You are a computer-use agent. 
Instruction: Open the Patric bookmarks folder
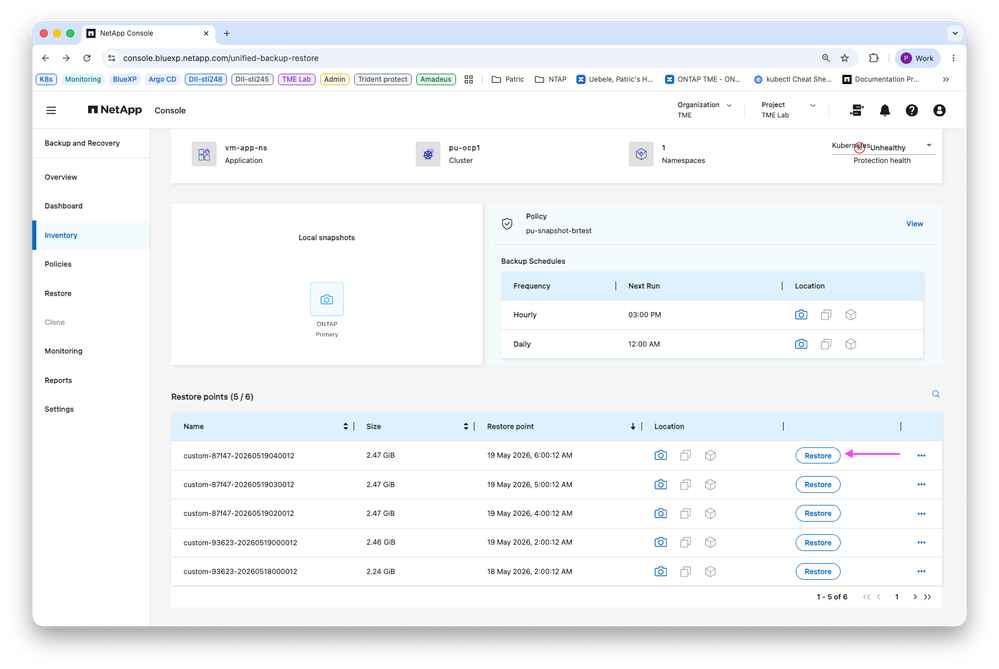click(508, 80)
